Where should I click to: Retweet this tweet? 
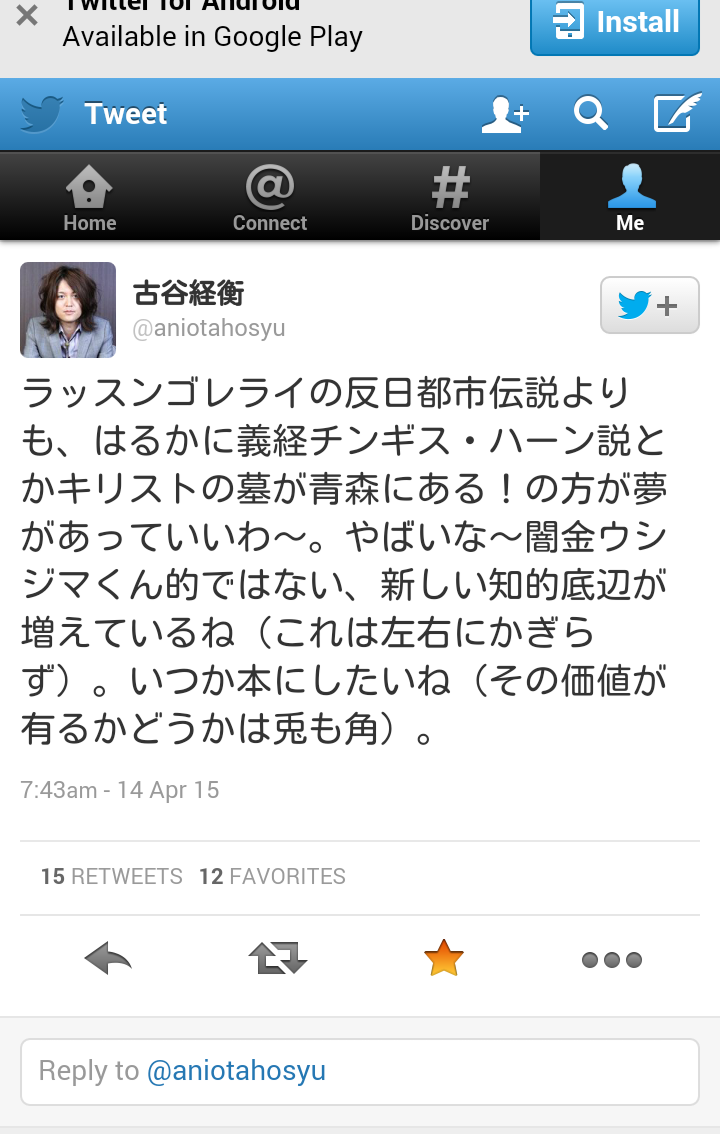click(278, 959)
